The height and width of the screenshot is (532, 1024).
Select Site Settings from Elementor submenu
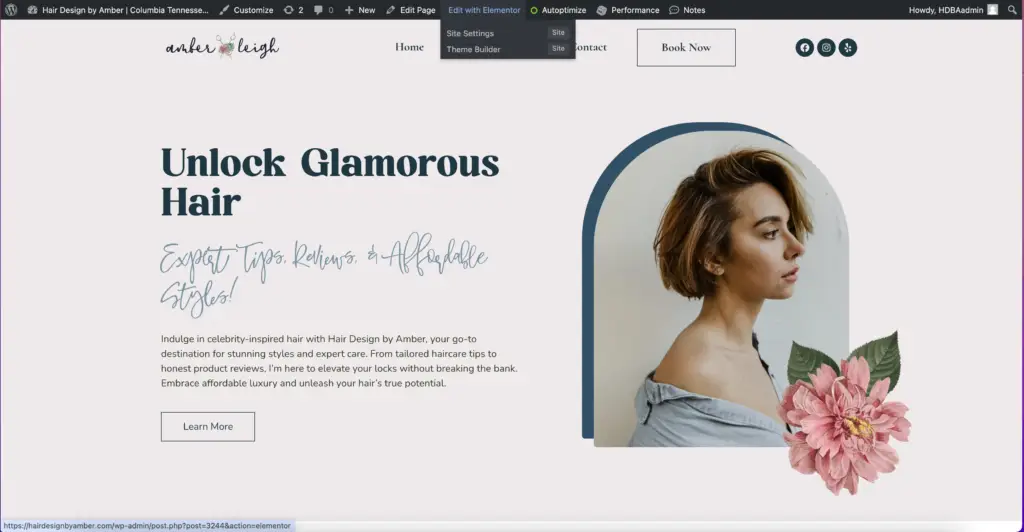click(x=470, y=33)
